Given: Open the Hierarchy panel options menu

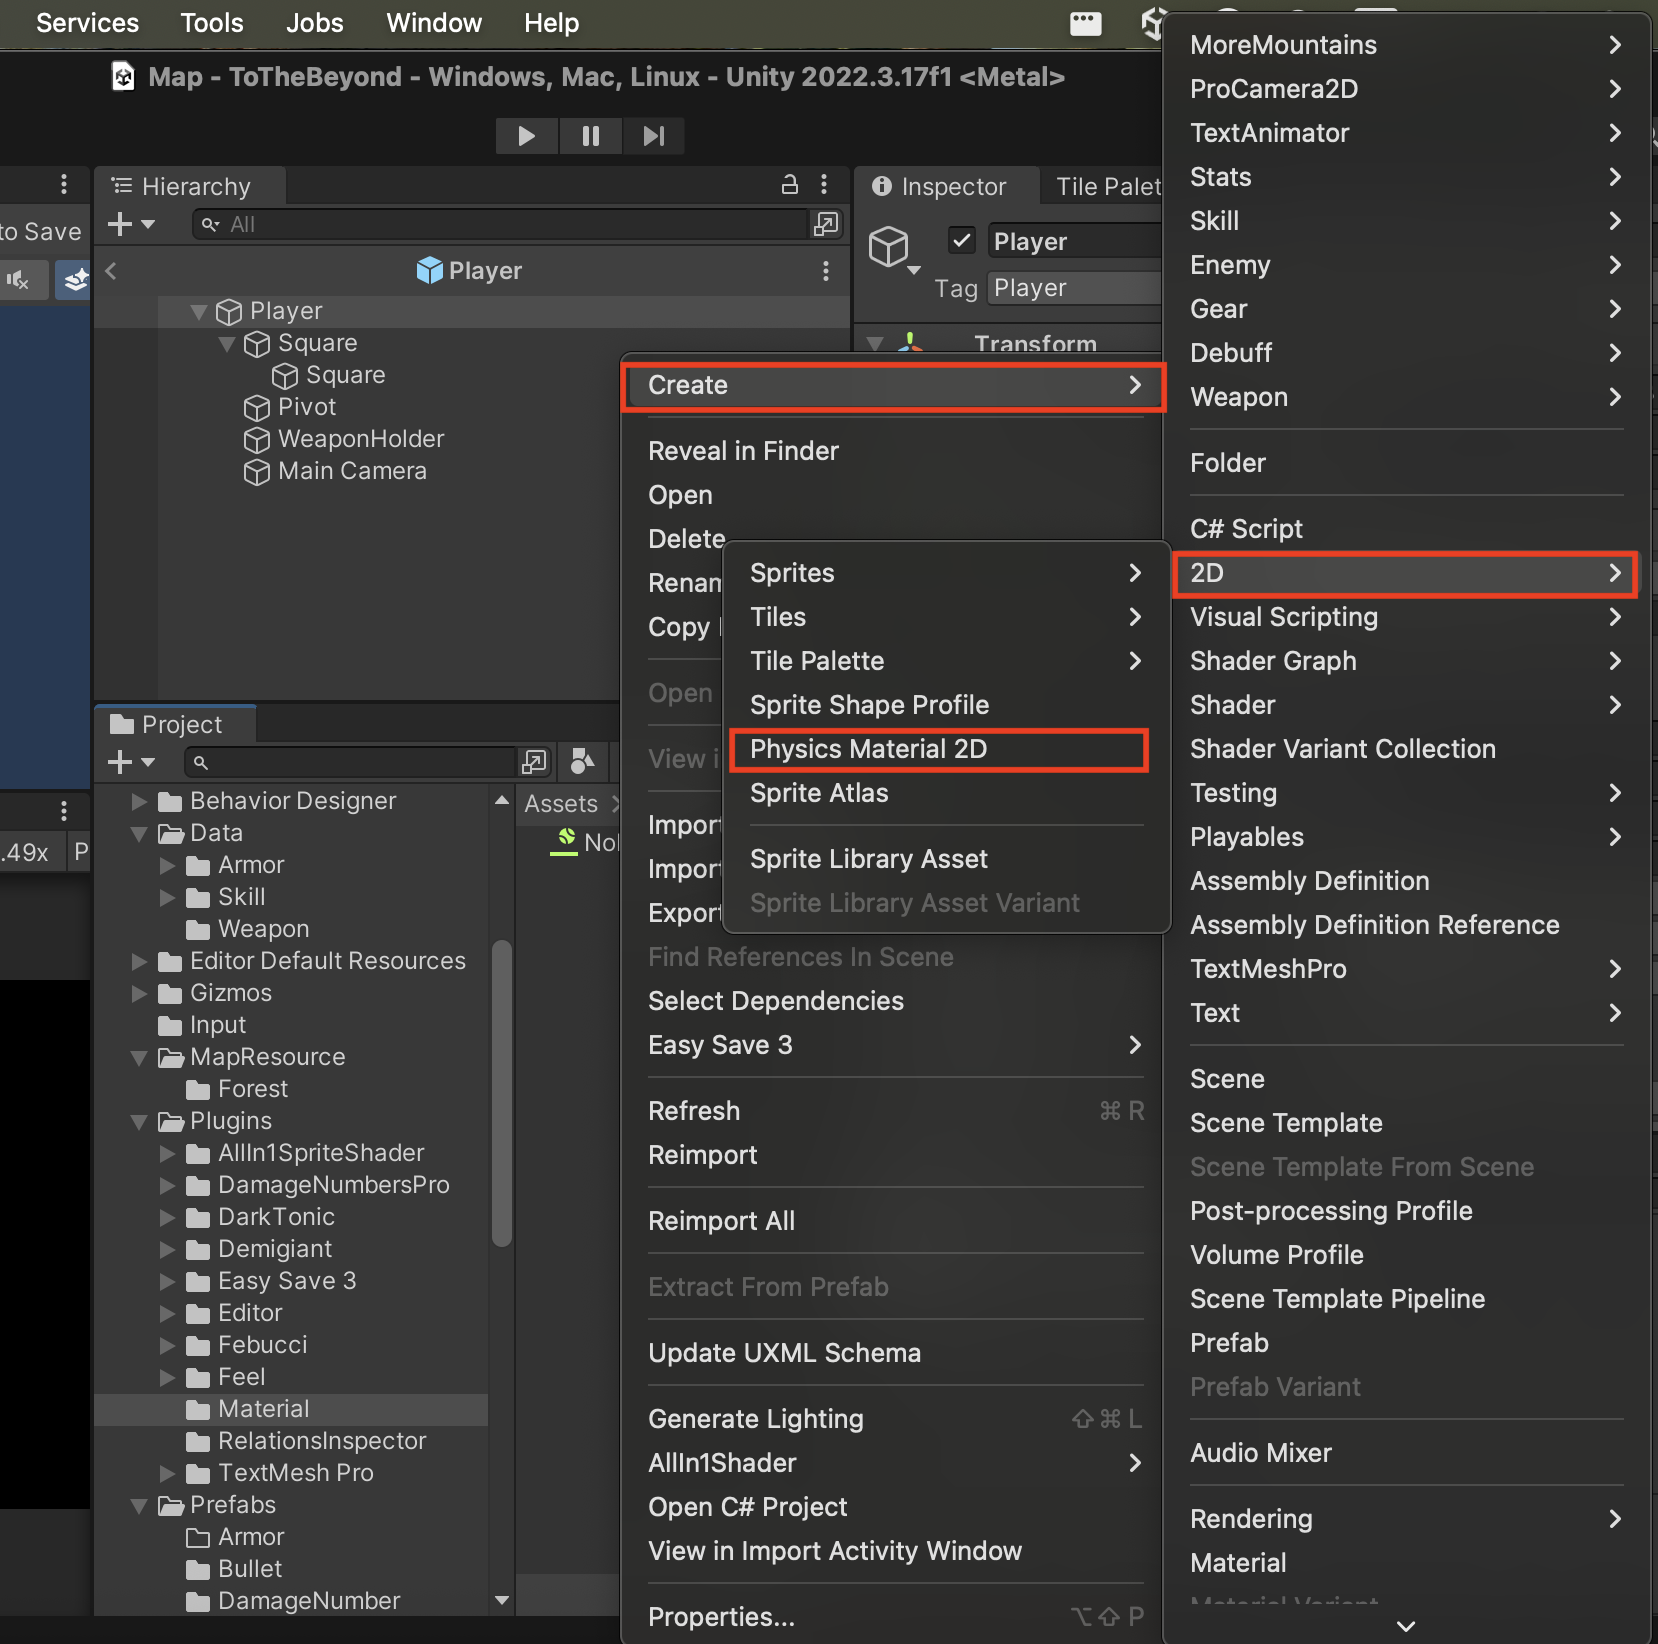Looking at the screenshot, I should (x=824, y=185).
